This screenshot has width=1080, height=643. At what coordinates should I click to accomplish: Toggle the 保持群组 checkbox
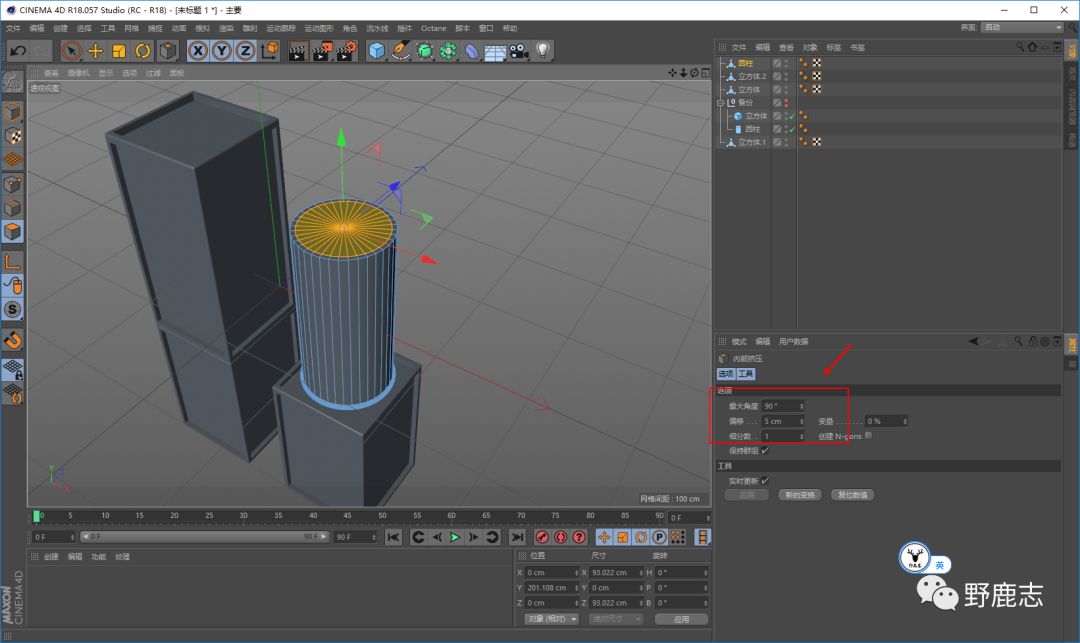(765, 450)
